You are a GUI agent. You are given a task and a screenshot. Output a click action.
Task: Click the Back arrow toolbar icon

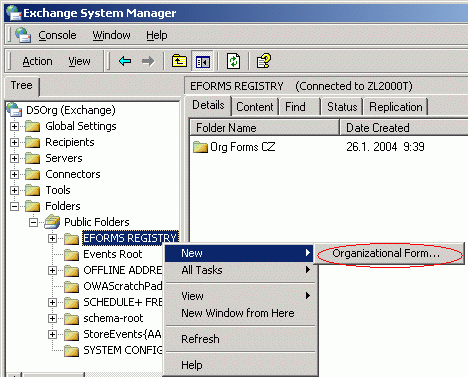125,61
